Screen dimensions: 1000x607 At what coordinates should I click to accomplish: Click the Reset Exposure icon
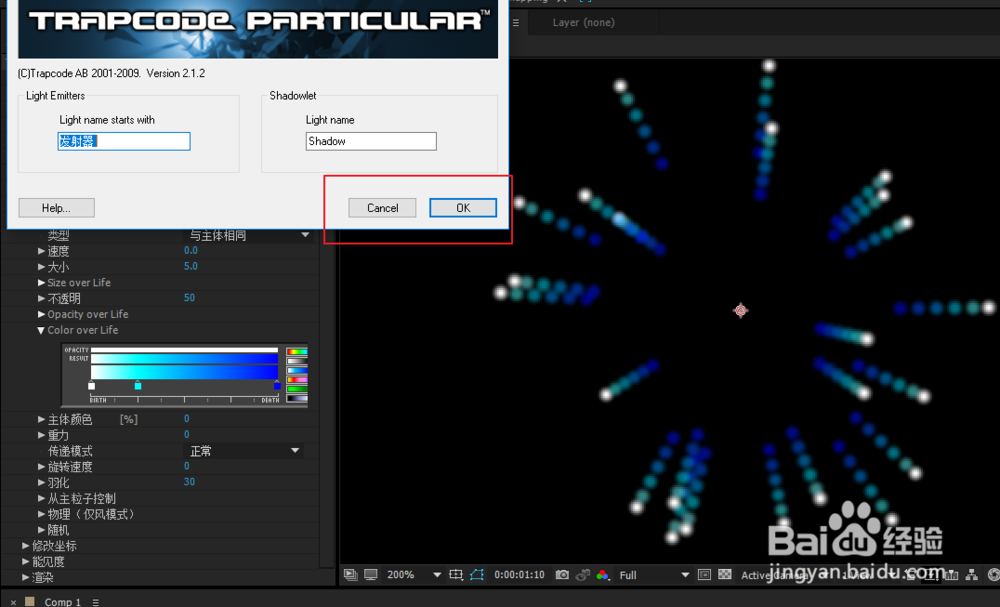coord(993,574)
